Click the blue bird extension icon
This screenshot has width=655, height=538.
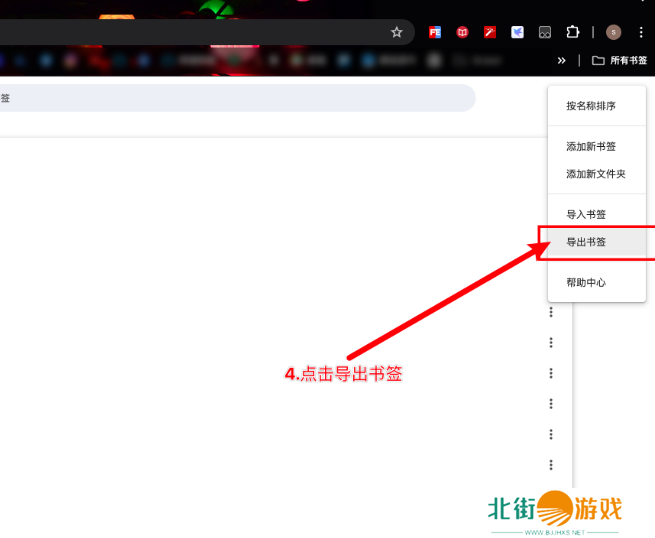[517, 32]
